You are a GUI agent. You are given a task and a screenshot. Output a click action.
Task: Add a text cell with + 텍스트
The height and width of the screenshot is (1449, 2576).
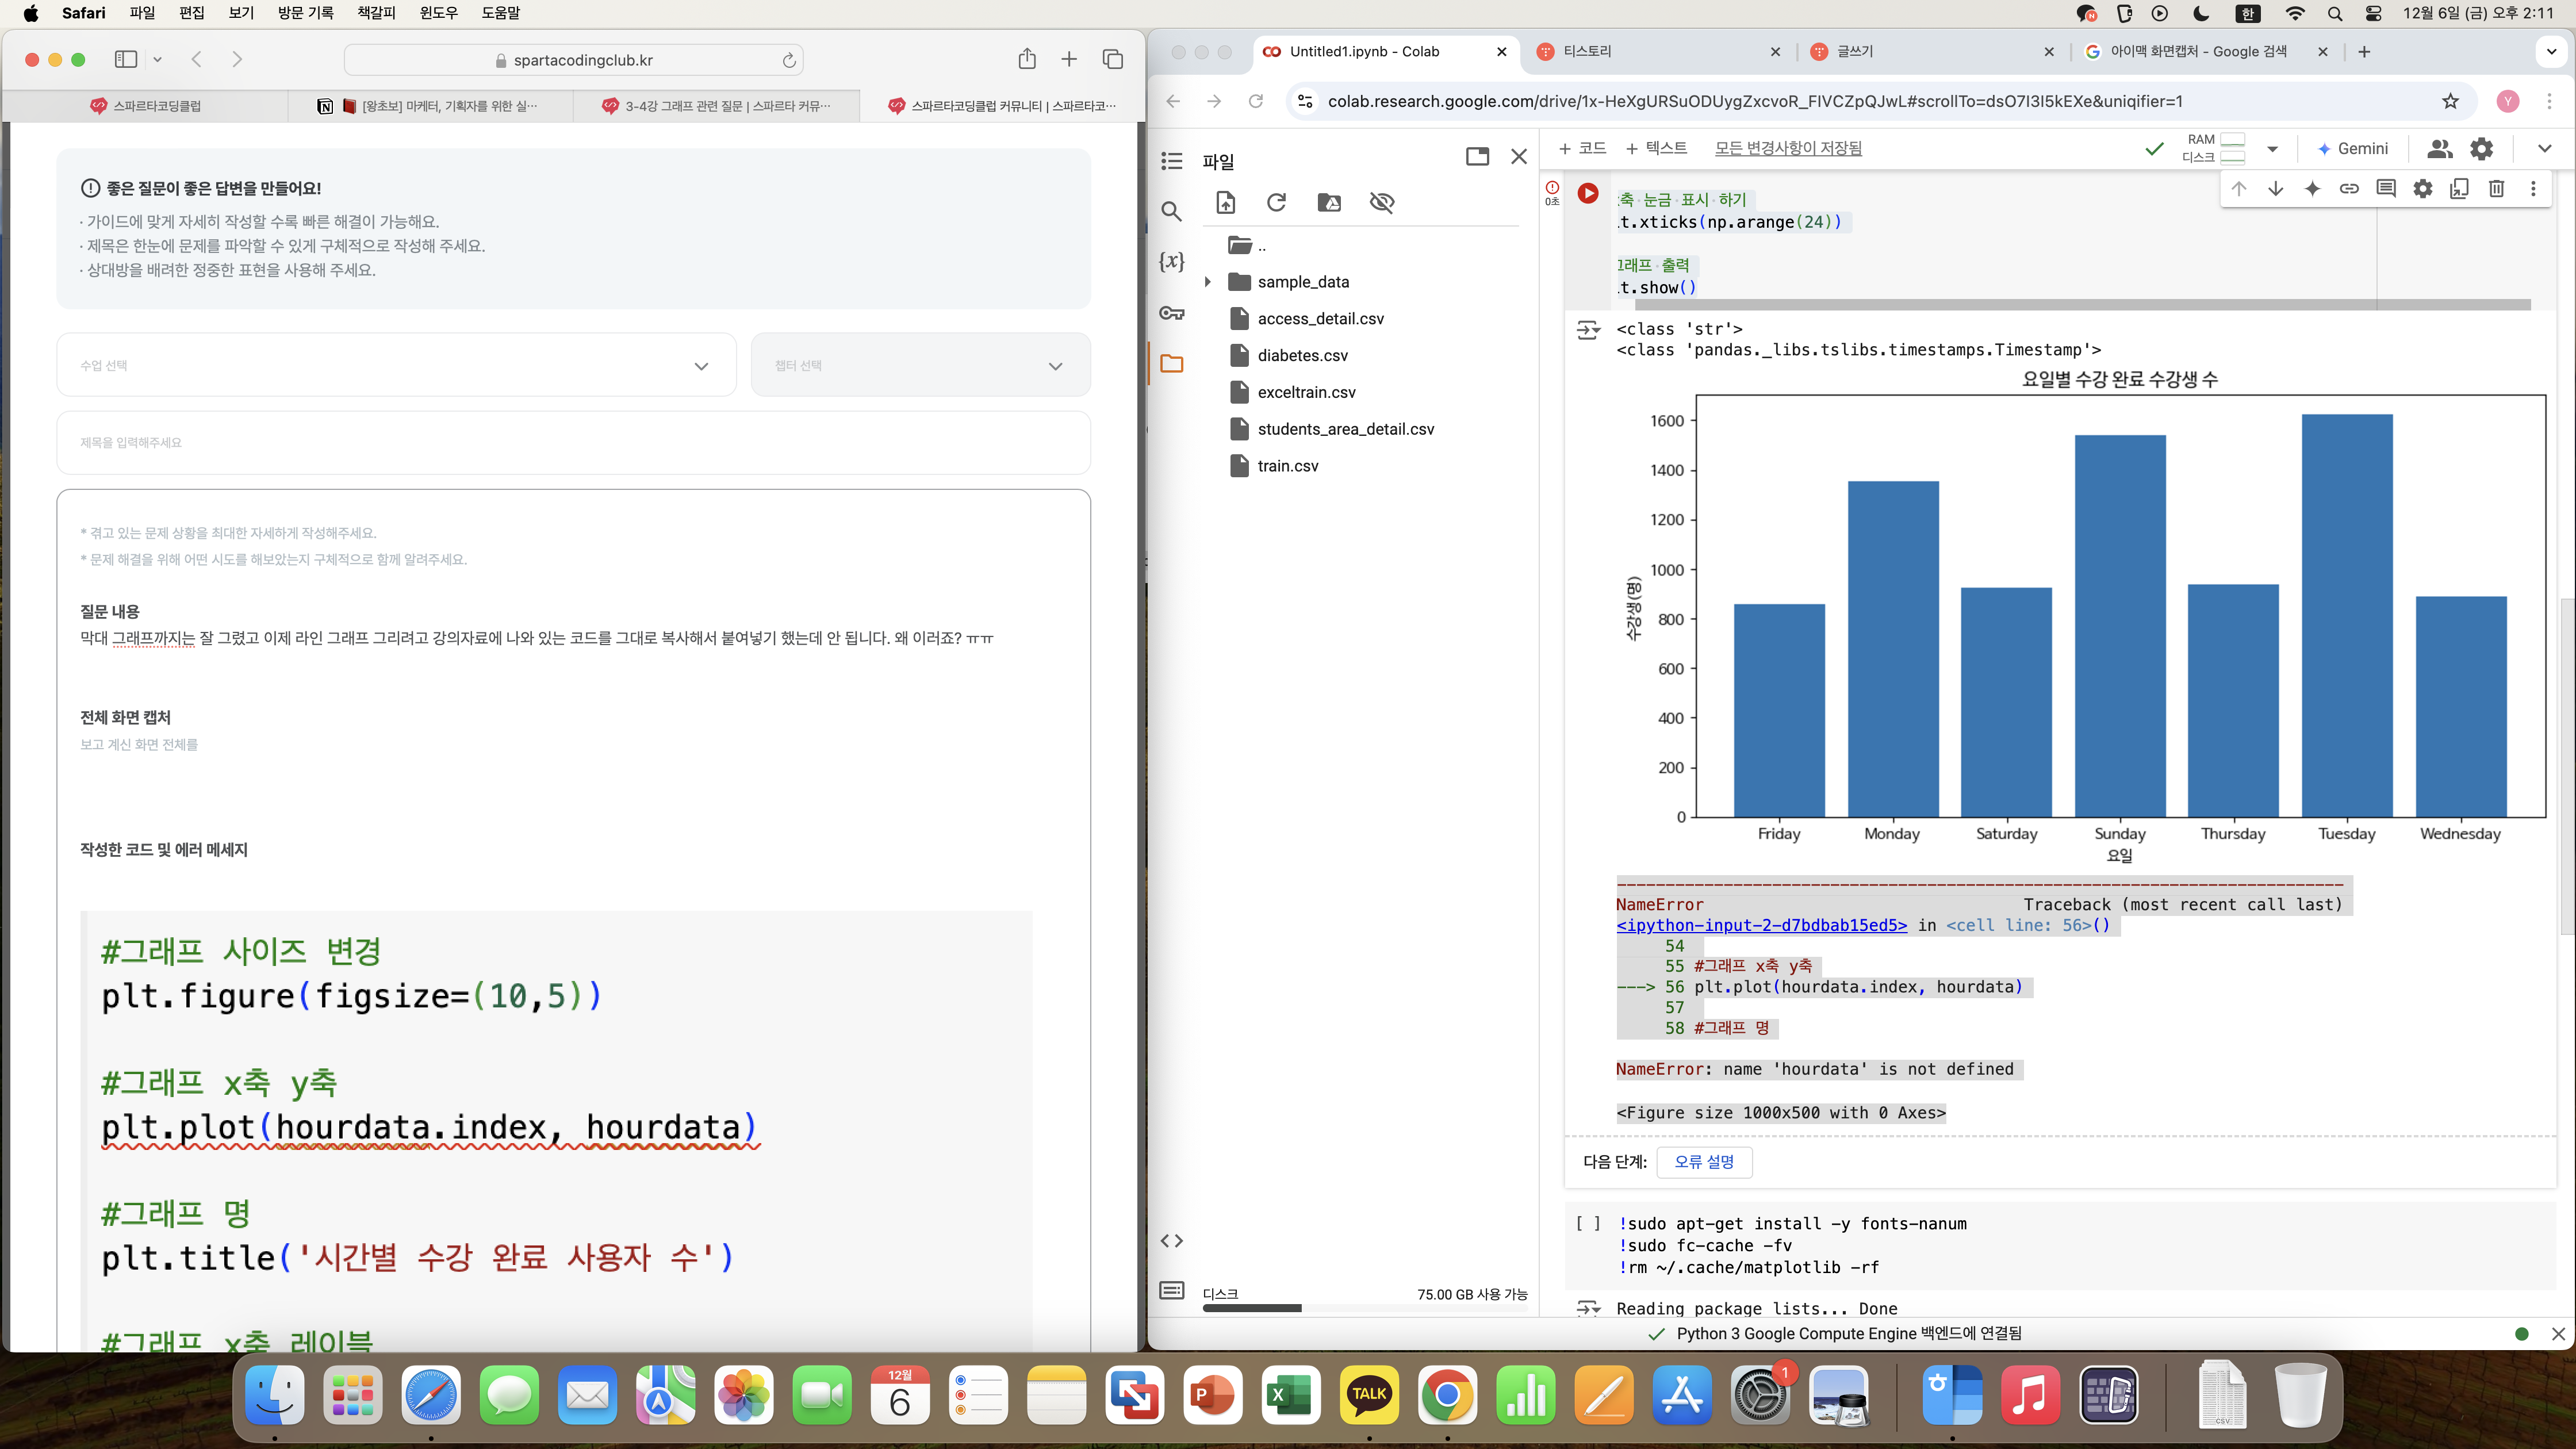tap(1656, 148)
